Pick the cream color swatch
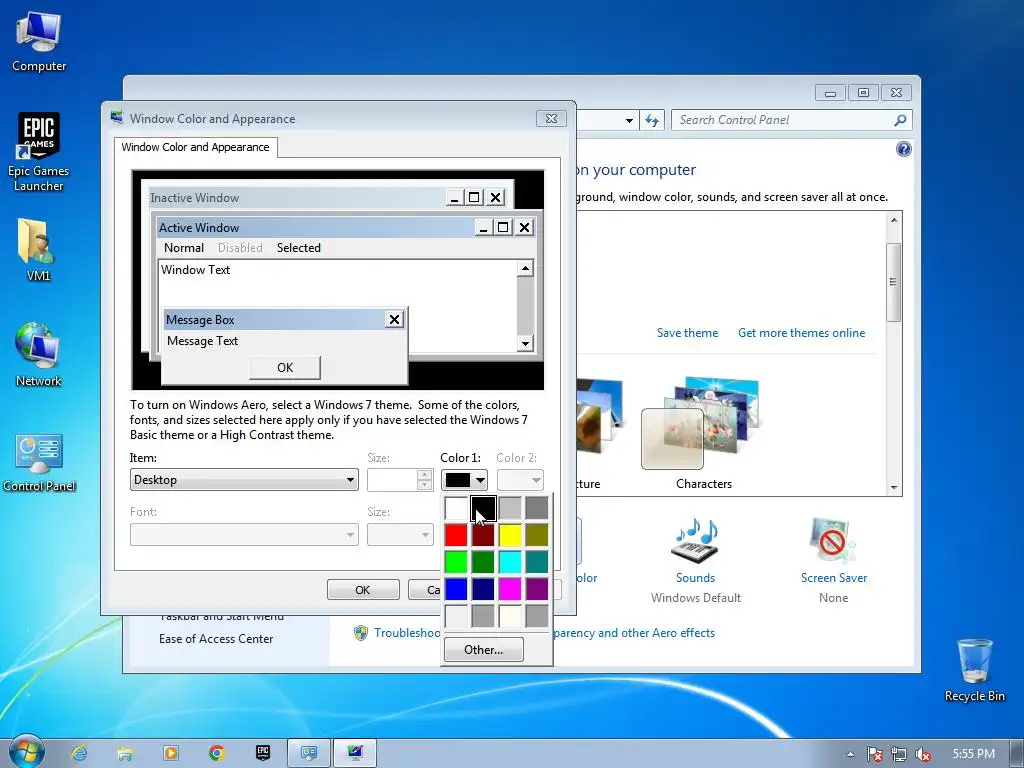1024x768 pixels. 510,616
